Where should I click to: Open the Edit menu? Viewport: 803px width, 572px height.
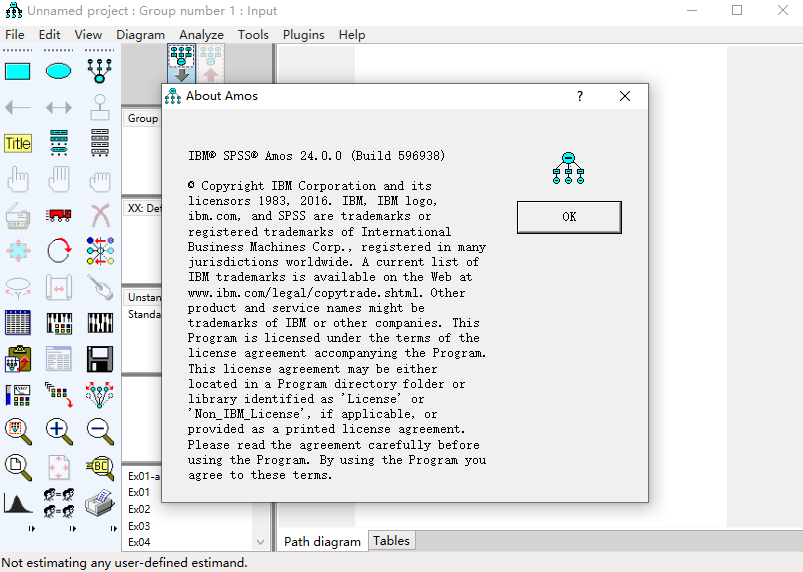tap(49, 35)
